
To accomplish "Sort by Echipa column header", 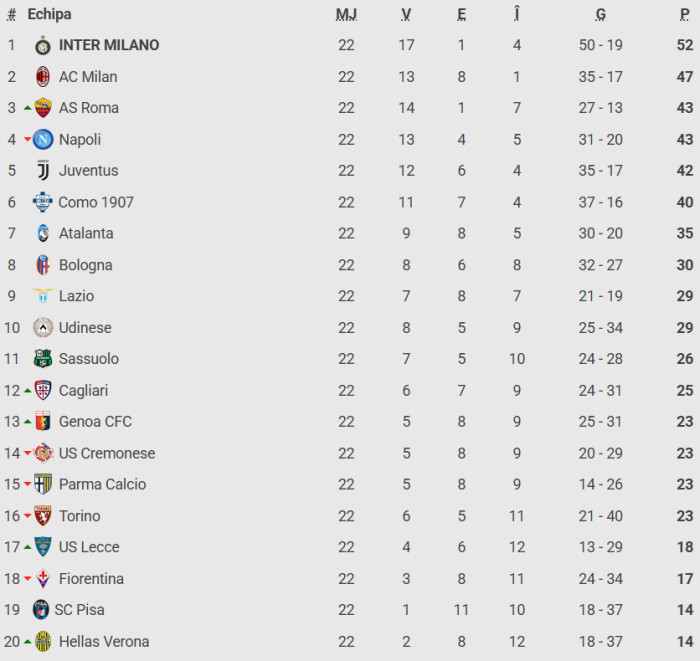I will [x=49, y=14].
